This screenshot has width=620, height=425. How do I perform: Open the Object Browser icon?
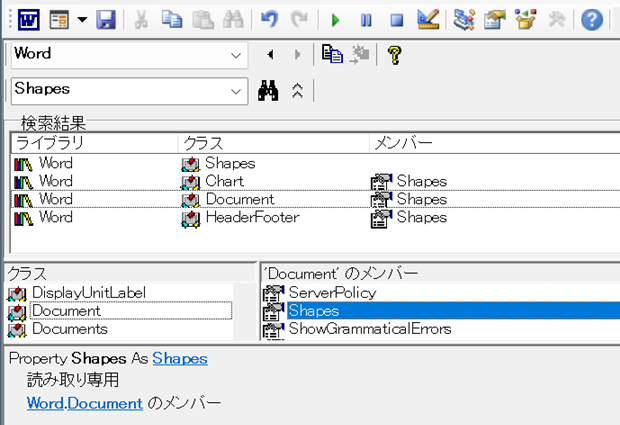(x=526, y=19)
